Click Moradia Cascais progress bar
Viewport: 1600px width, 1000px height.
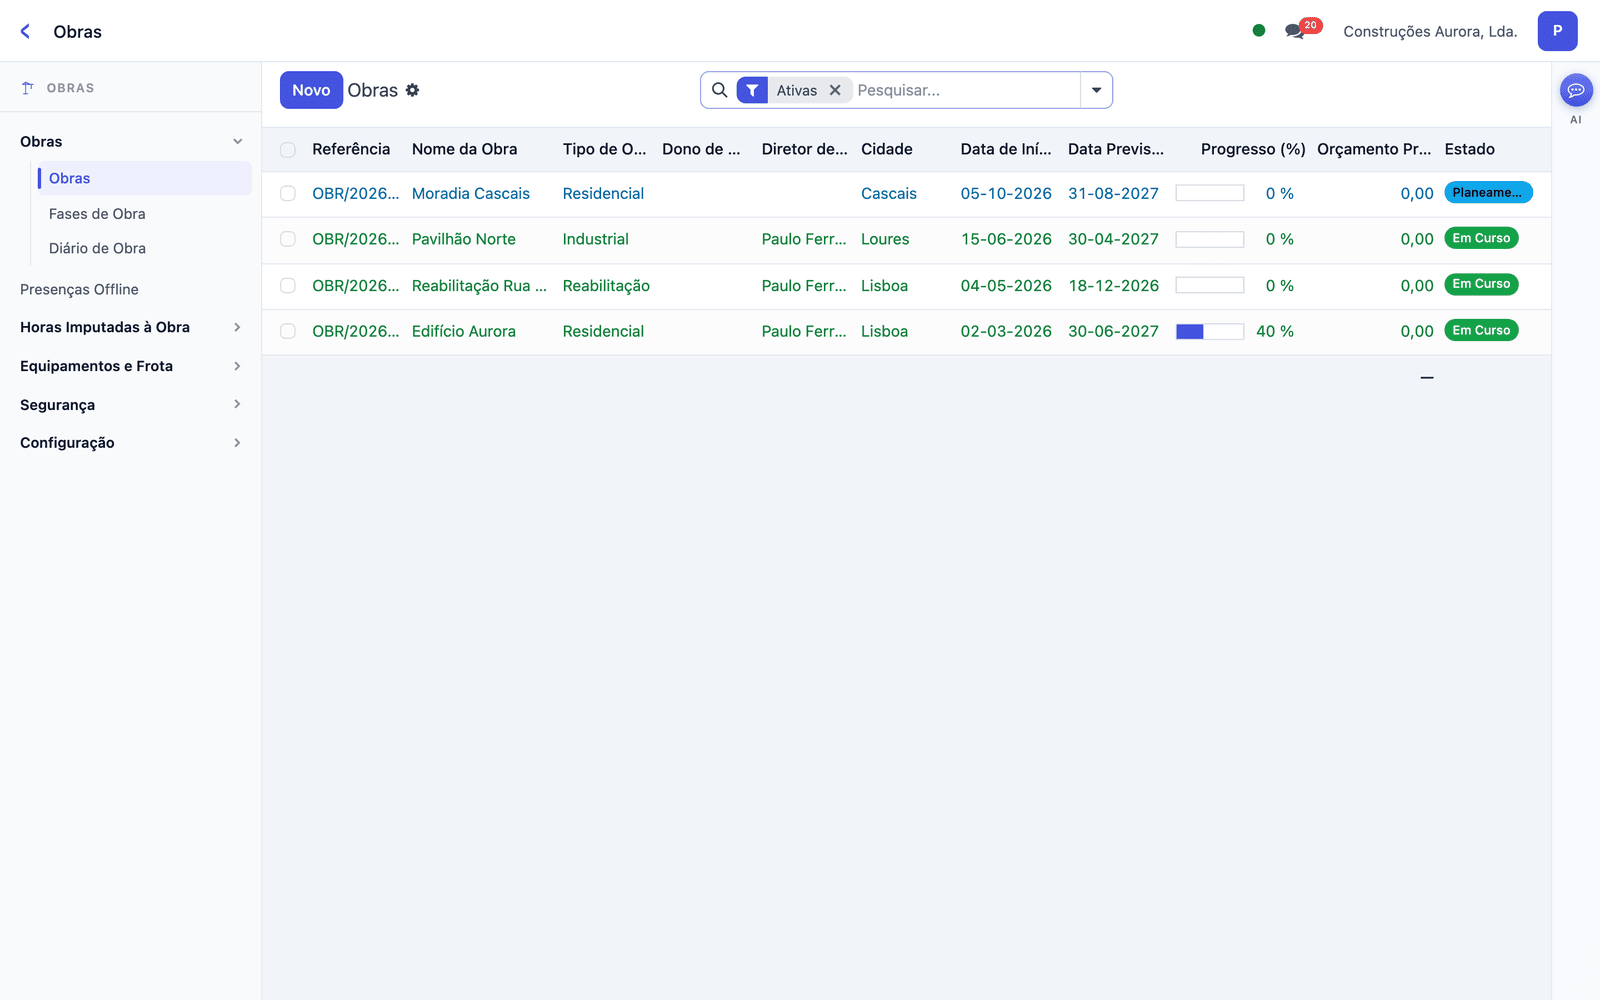point(1210,193)
